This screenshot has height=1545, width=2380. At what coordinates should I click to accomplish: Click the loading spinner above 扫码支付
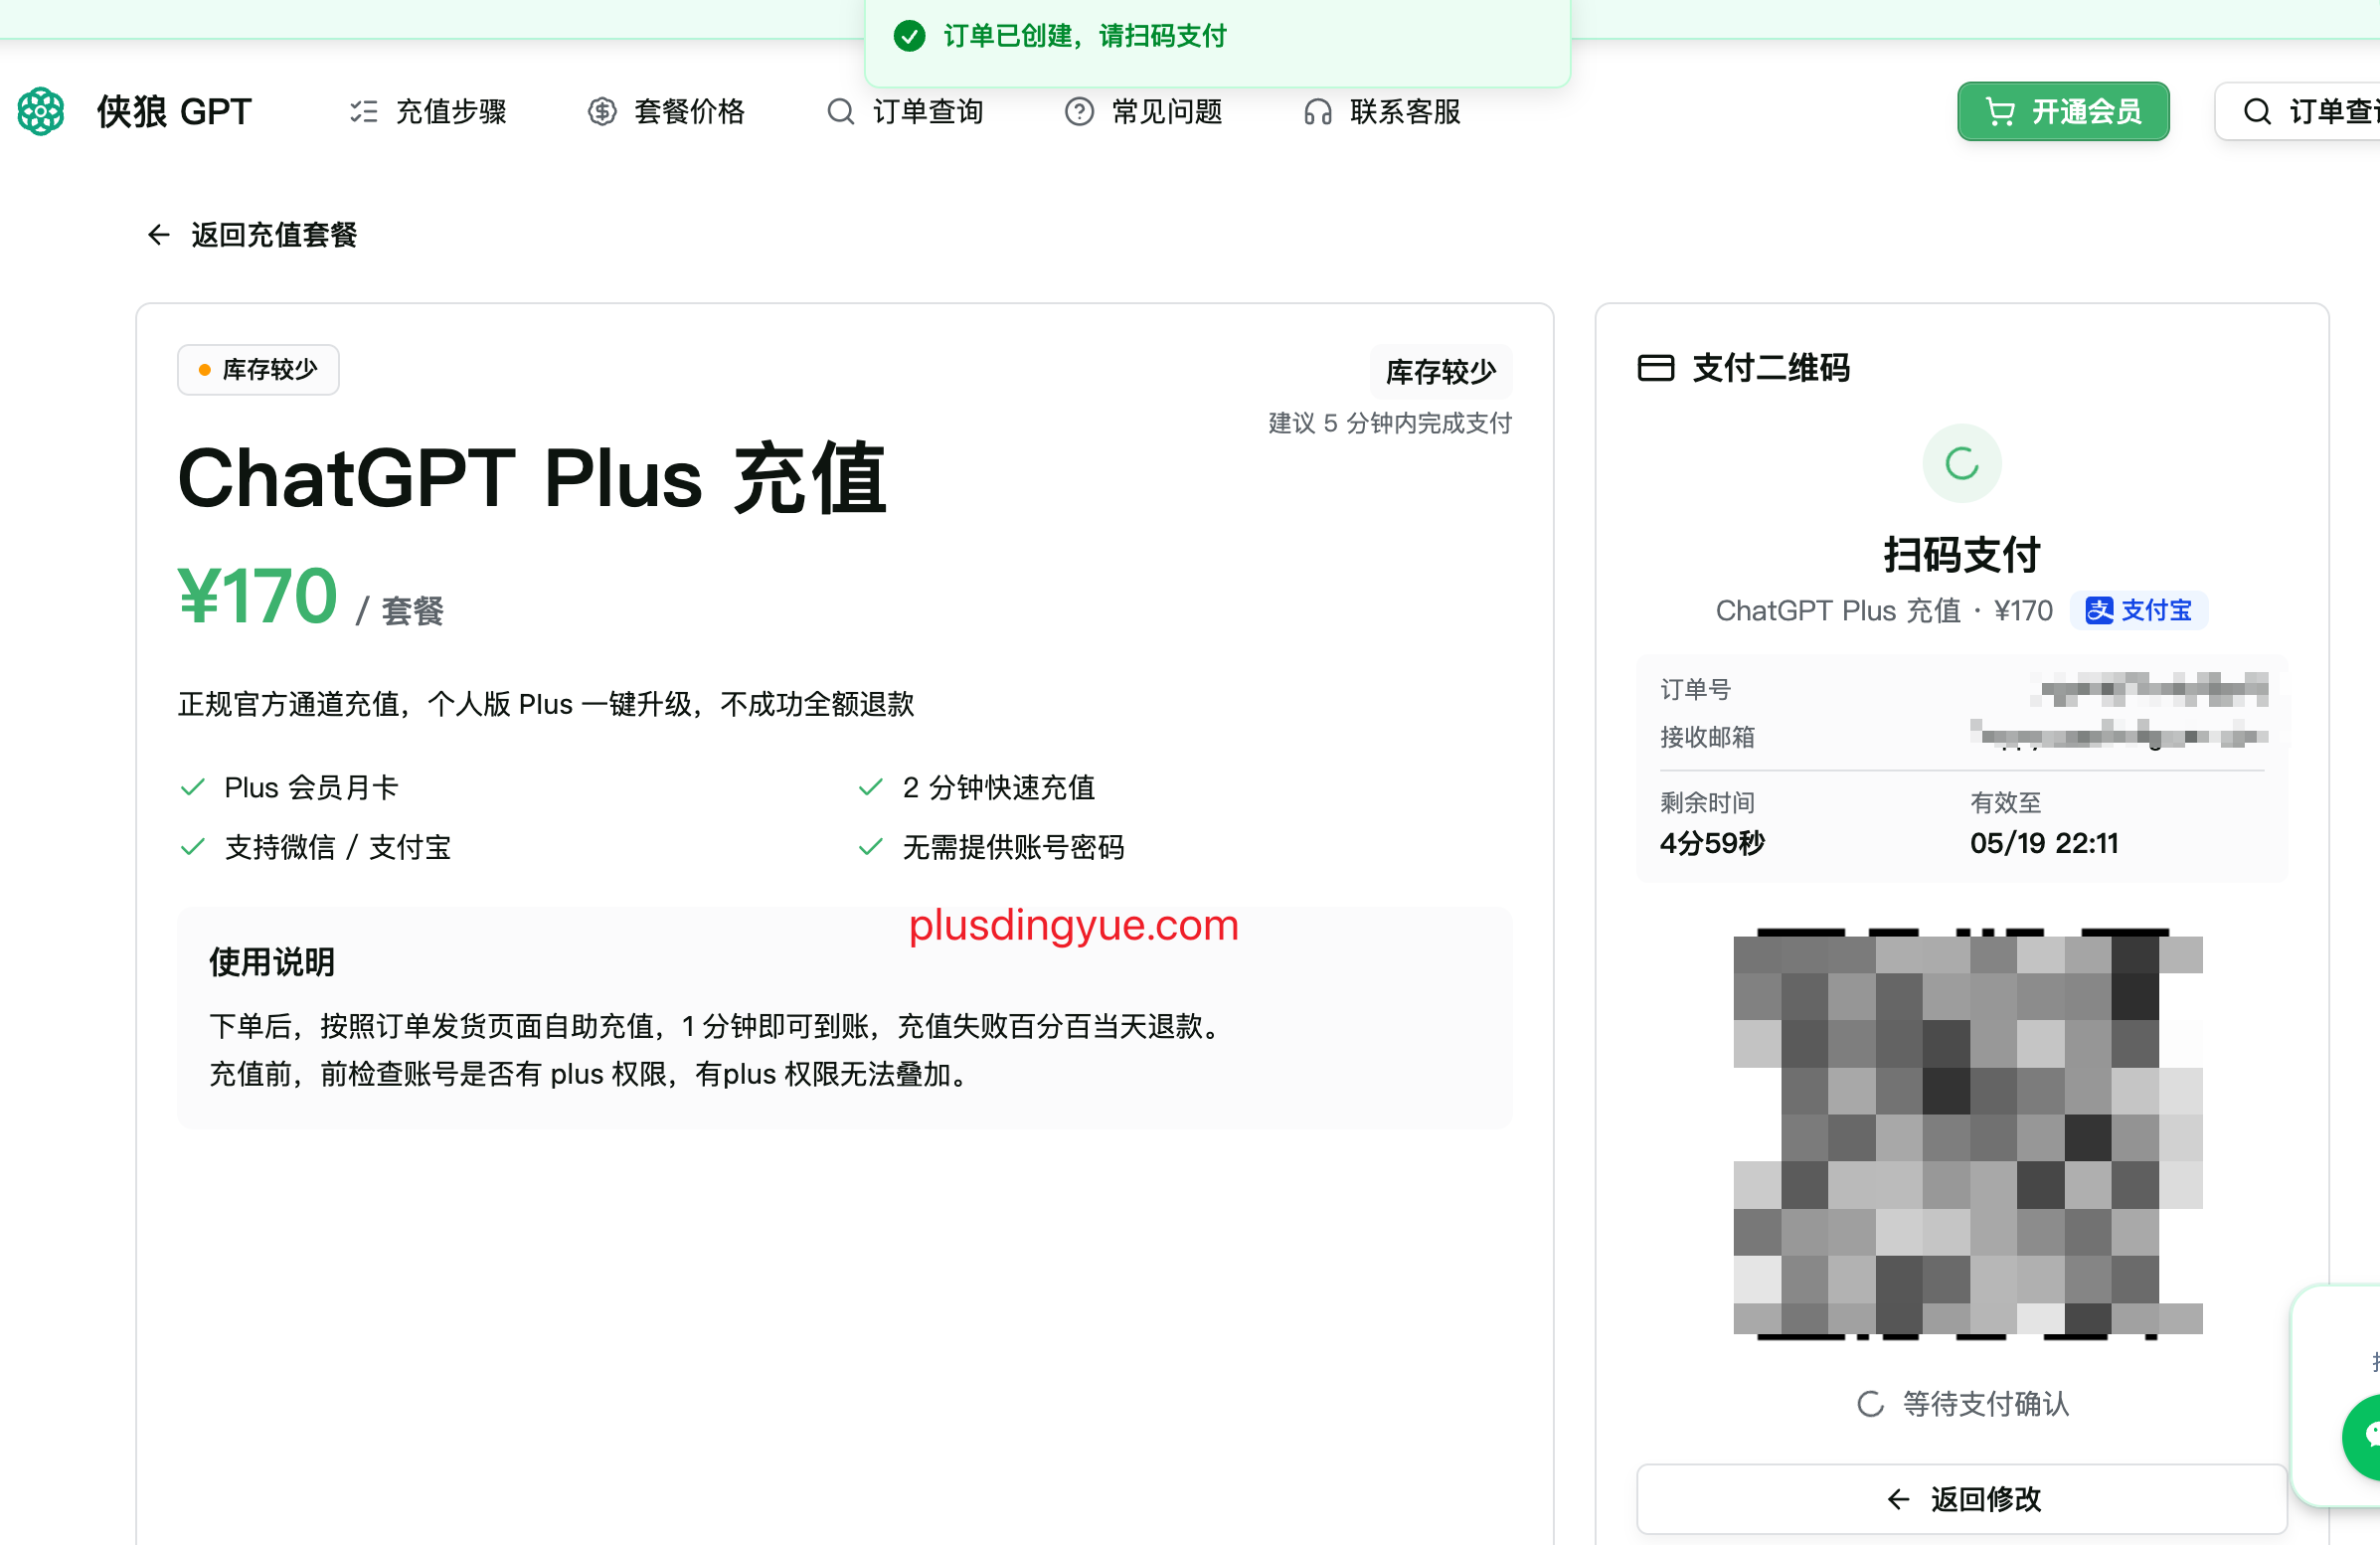tap(1962, 463)
